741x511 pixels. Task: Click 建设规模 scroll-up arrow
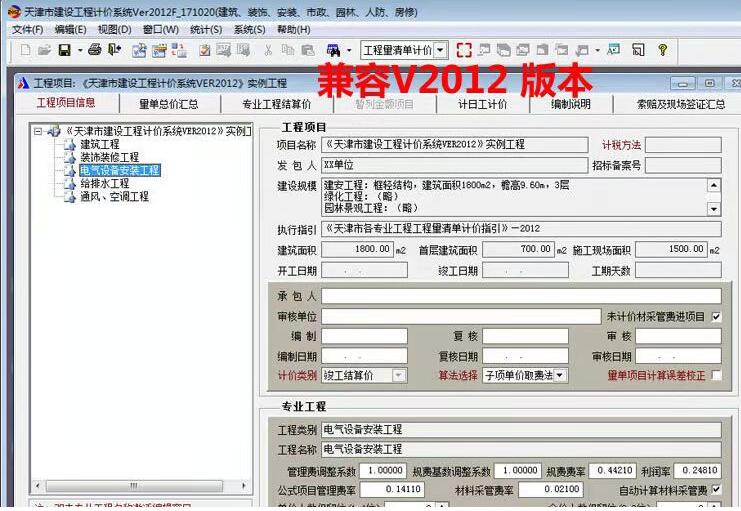(714, 185)
